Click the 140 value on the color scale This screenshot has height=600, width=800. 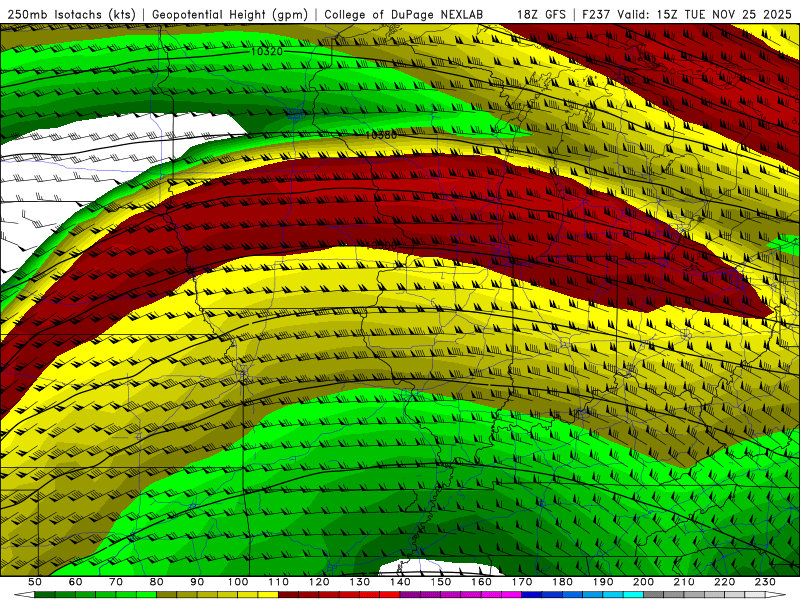[x=400, y=582]
